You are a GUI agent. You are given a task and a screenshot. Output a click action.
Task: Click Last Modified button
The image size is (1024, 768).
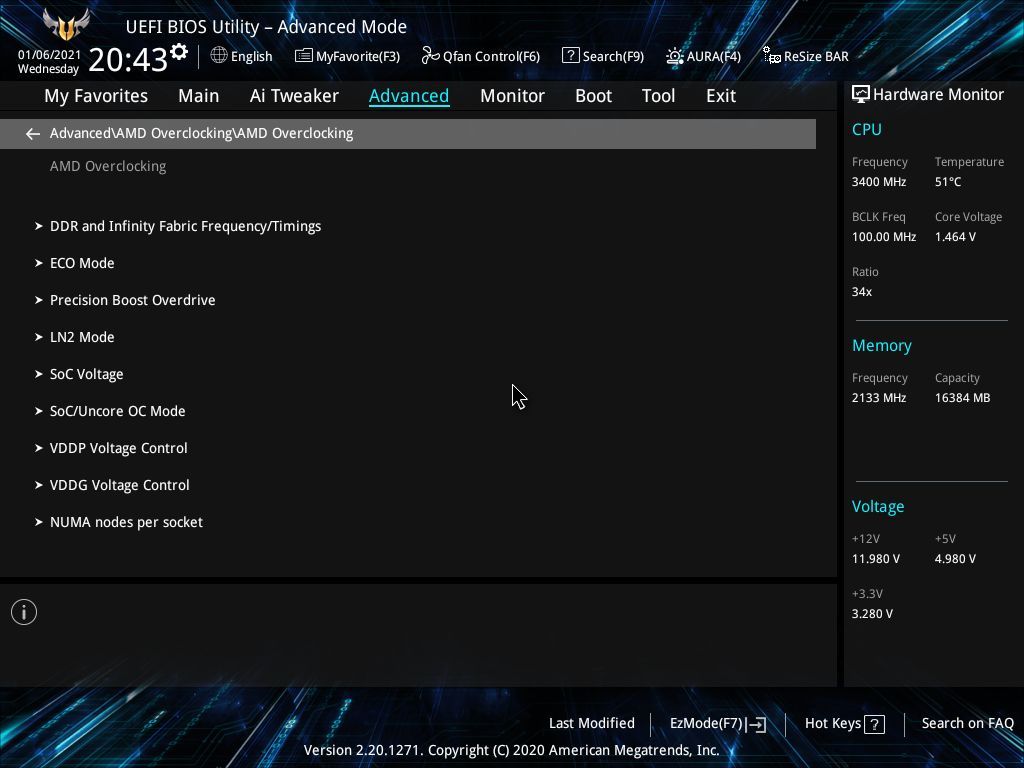click(x=592, y=723)
